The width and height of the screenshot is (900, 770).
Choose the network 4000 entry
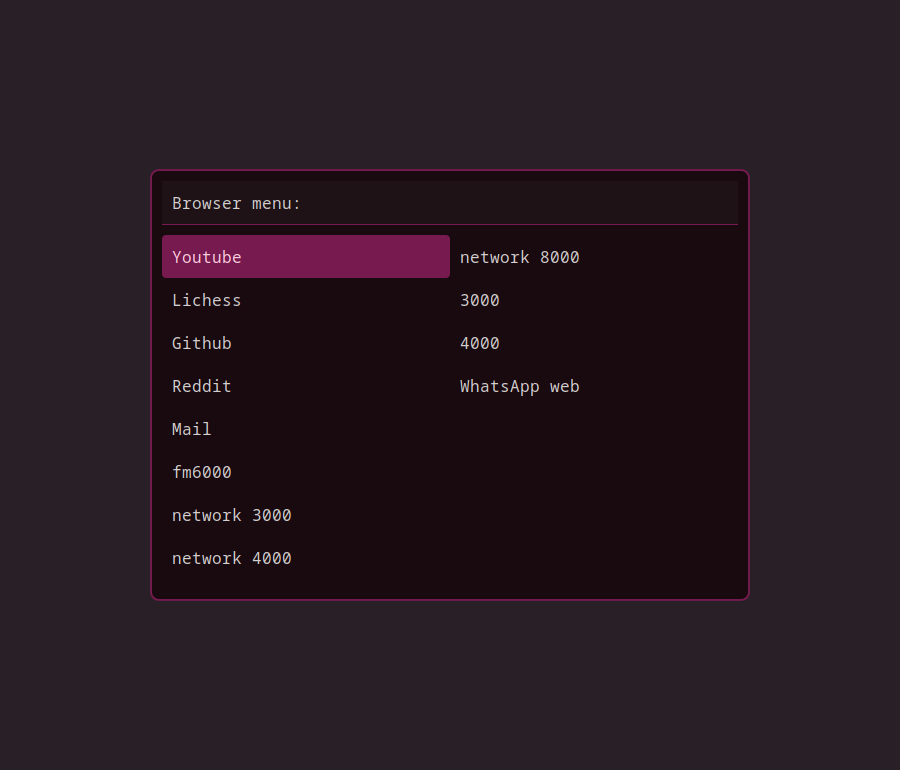tap(306, 558)
